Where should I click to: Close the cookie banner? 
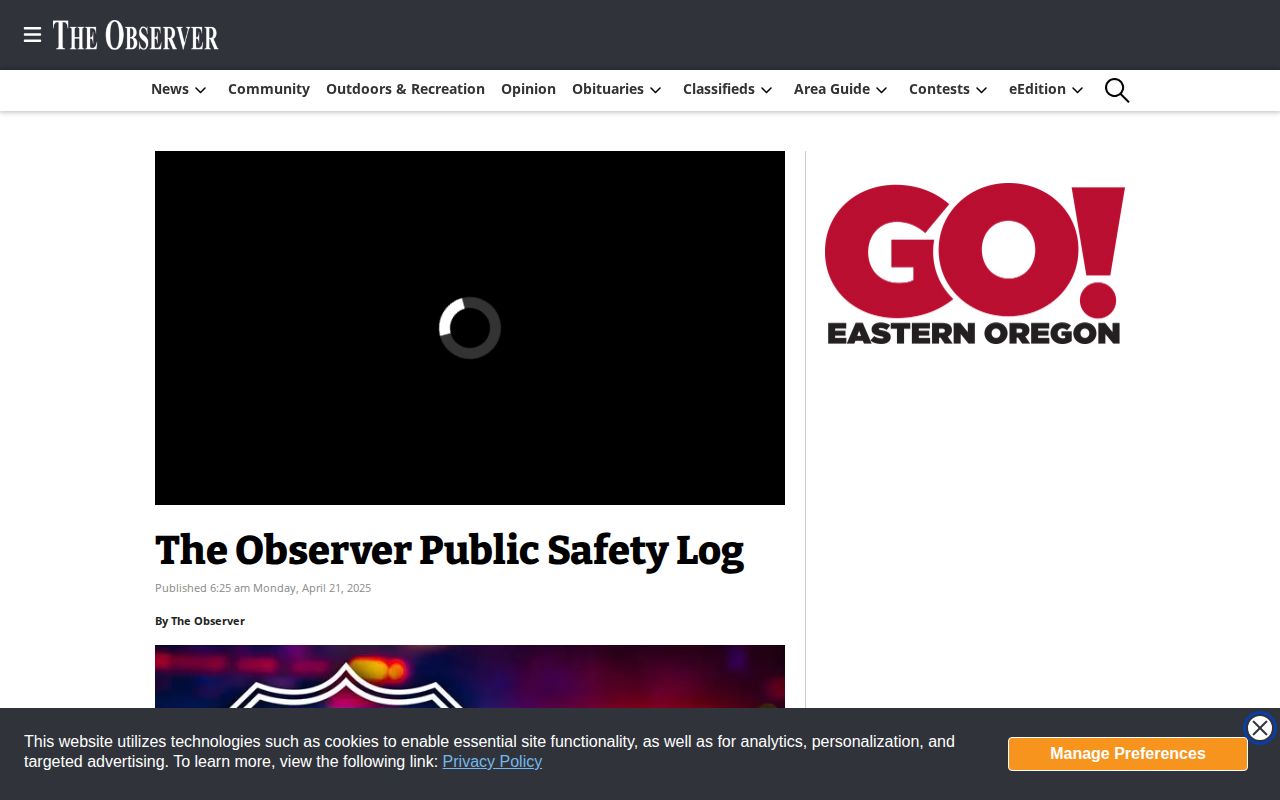1260,728
